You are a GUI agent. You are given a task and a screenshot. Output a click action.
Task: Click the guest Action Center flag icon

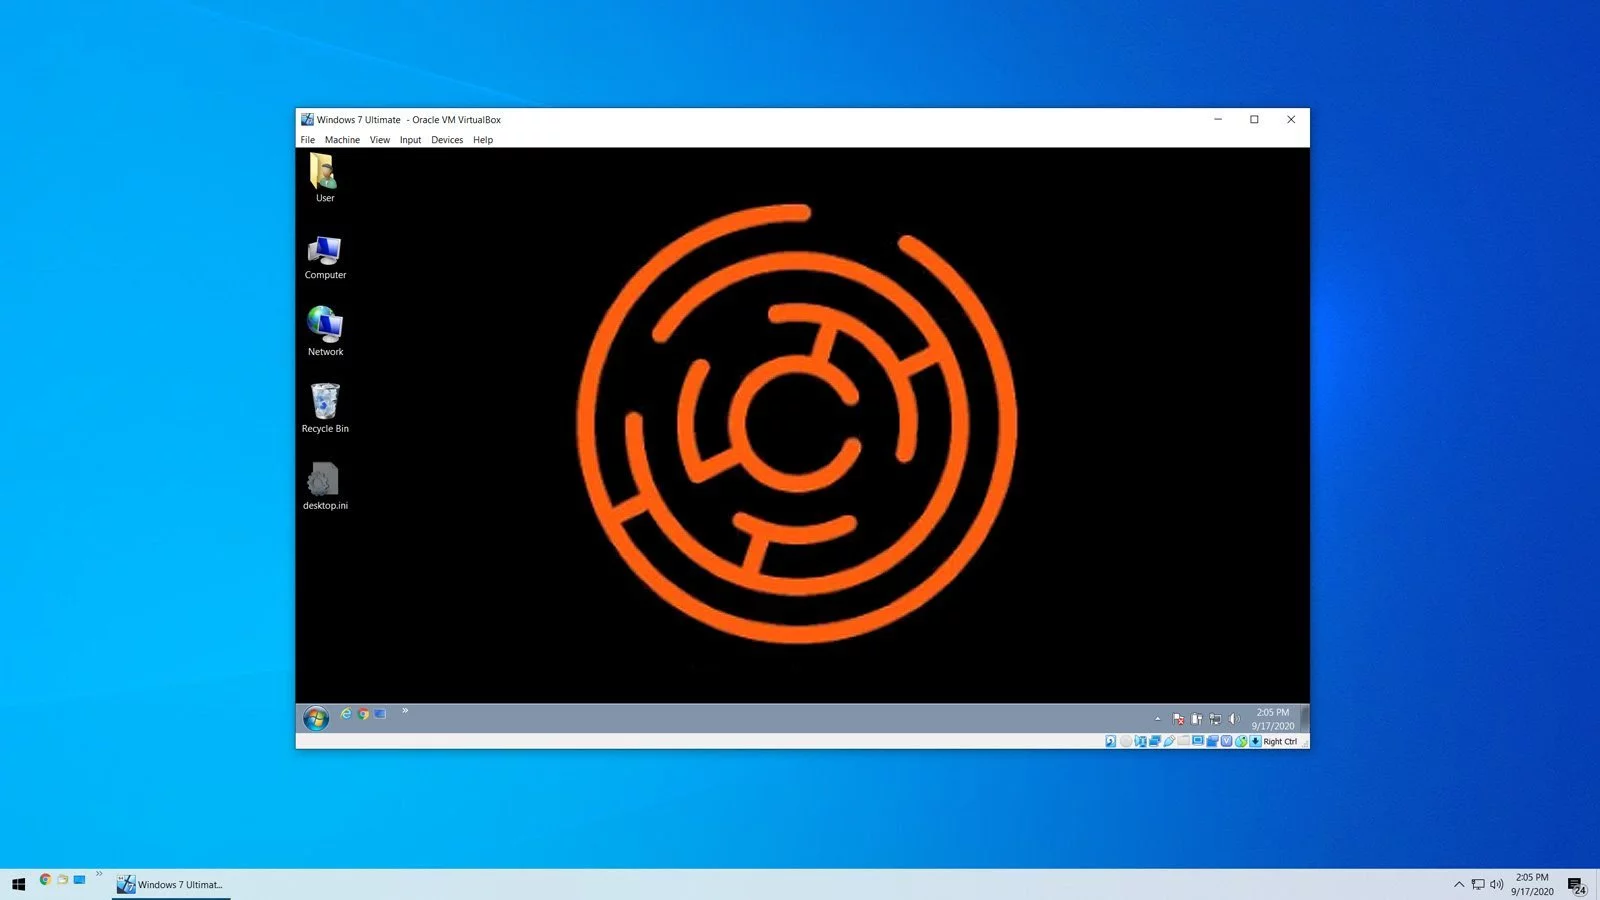pos(1178,719)
